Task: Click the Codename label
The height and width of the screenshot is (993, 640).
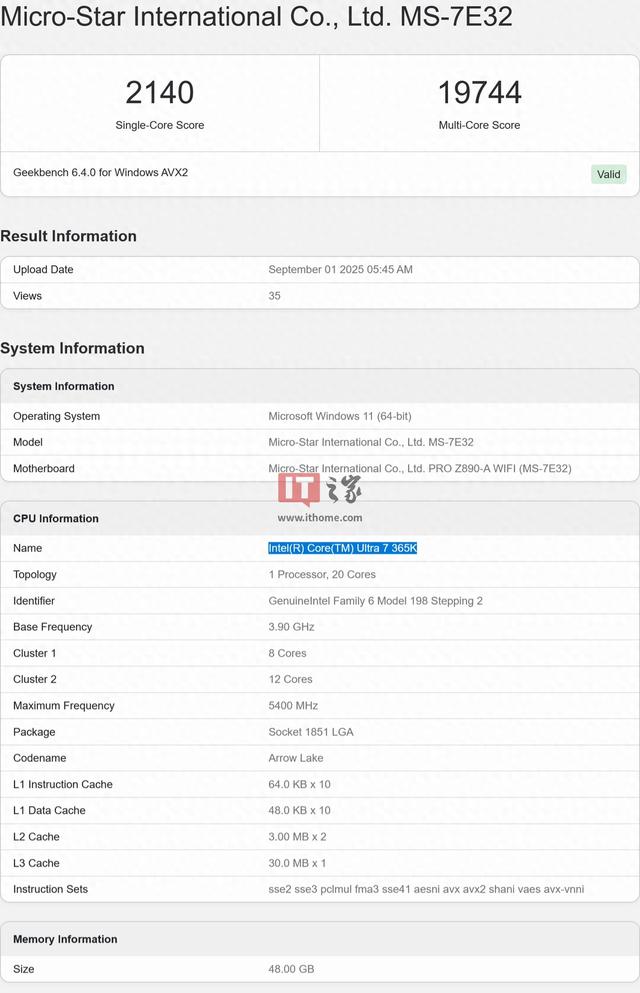Action: click(39, 758)
